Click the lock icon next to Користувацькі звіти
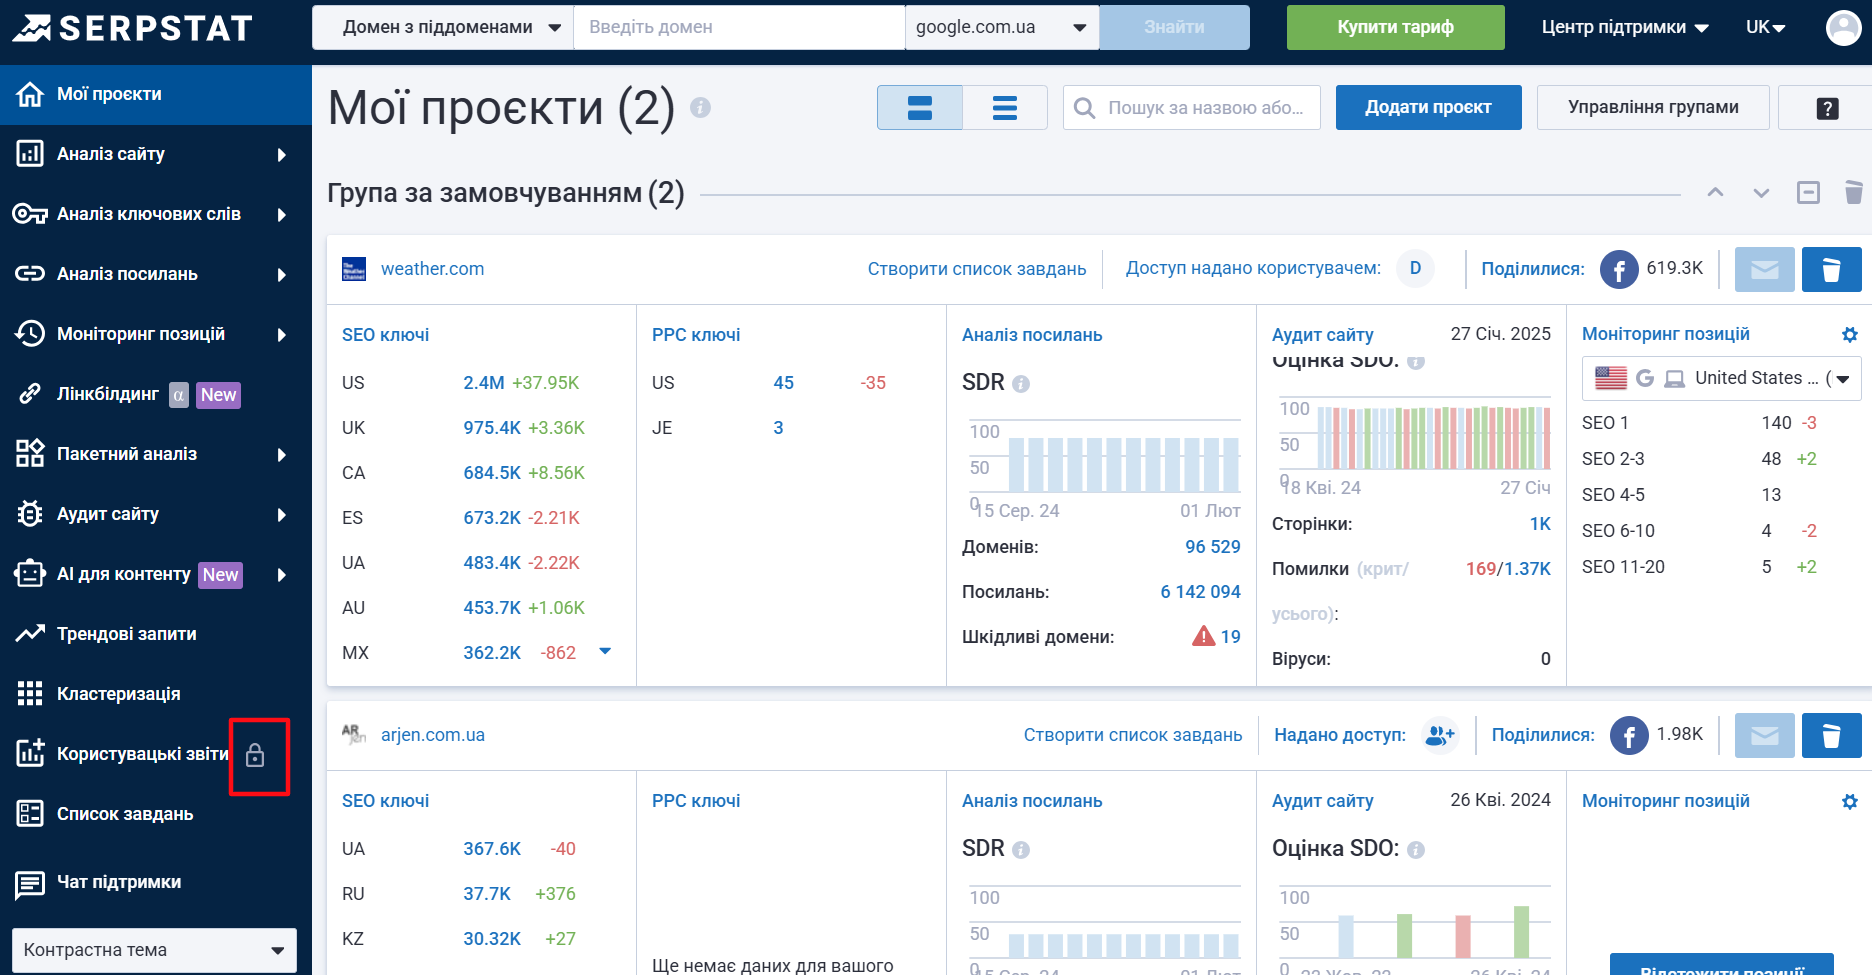The width and height of the screenshot is (1872, 975). click(255, 755)
